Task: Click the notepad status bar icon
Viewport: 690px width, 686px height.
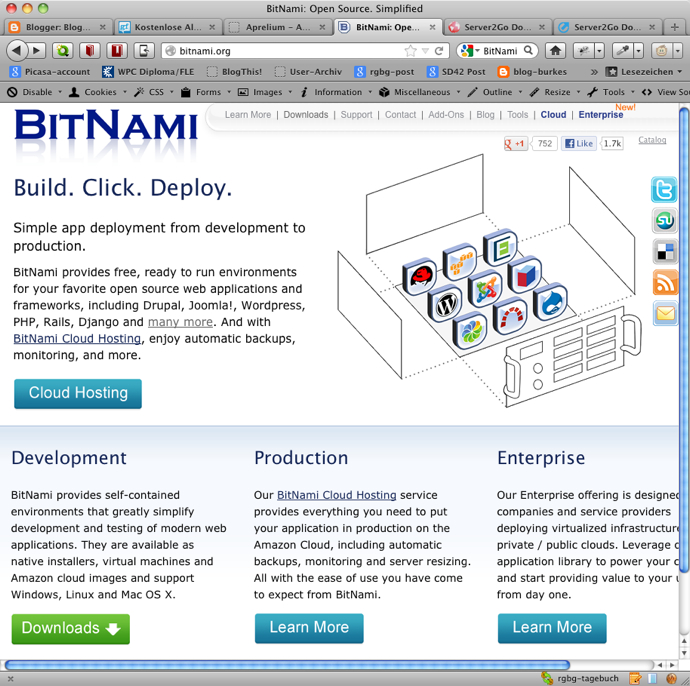Action: [635, 679]
